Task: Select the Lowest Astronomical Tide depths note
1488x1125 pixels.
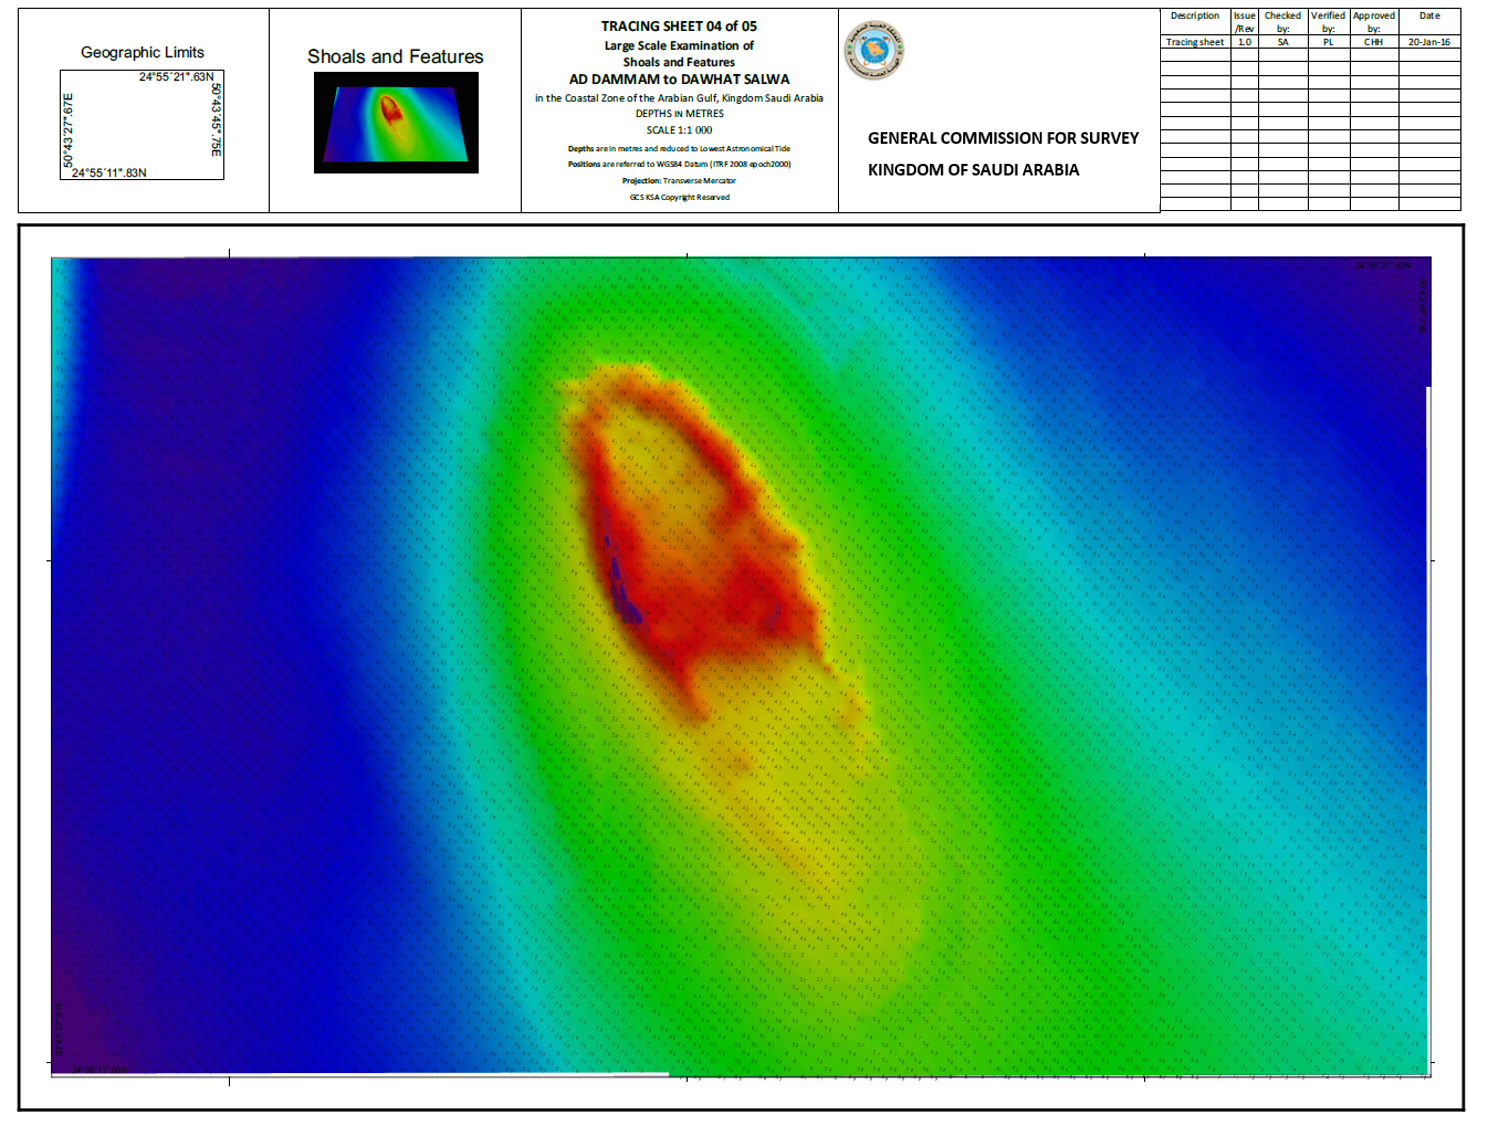Action: 679,148
